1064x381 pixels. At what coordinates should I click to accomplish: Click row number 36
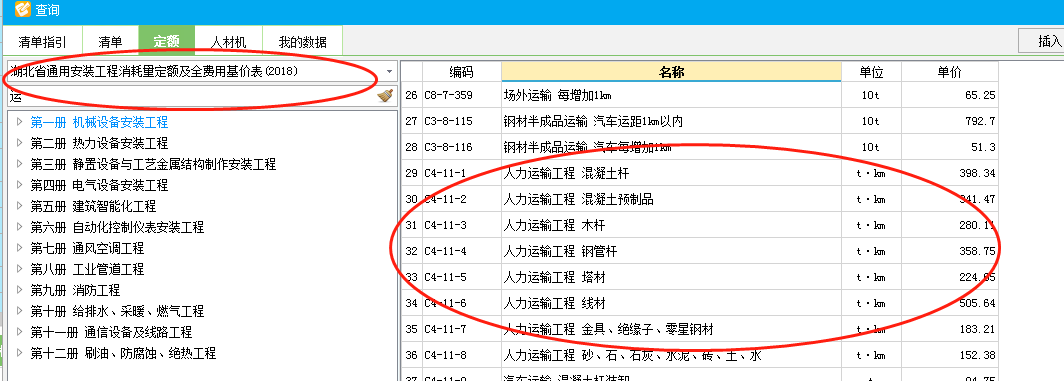pyautogui.click(x=411, y=355)
